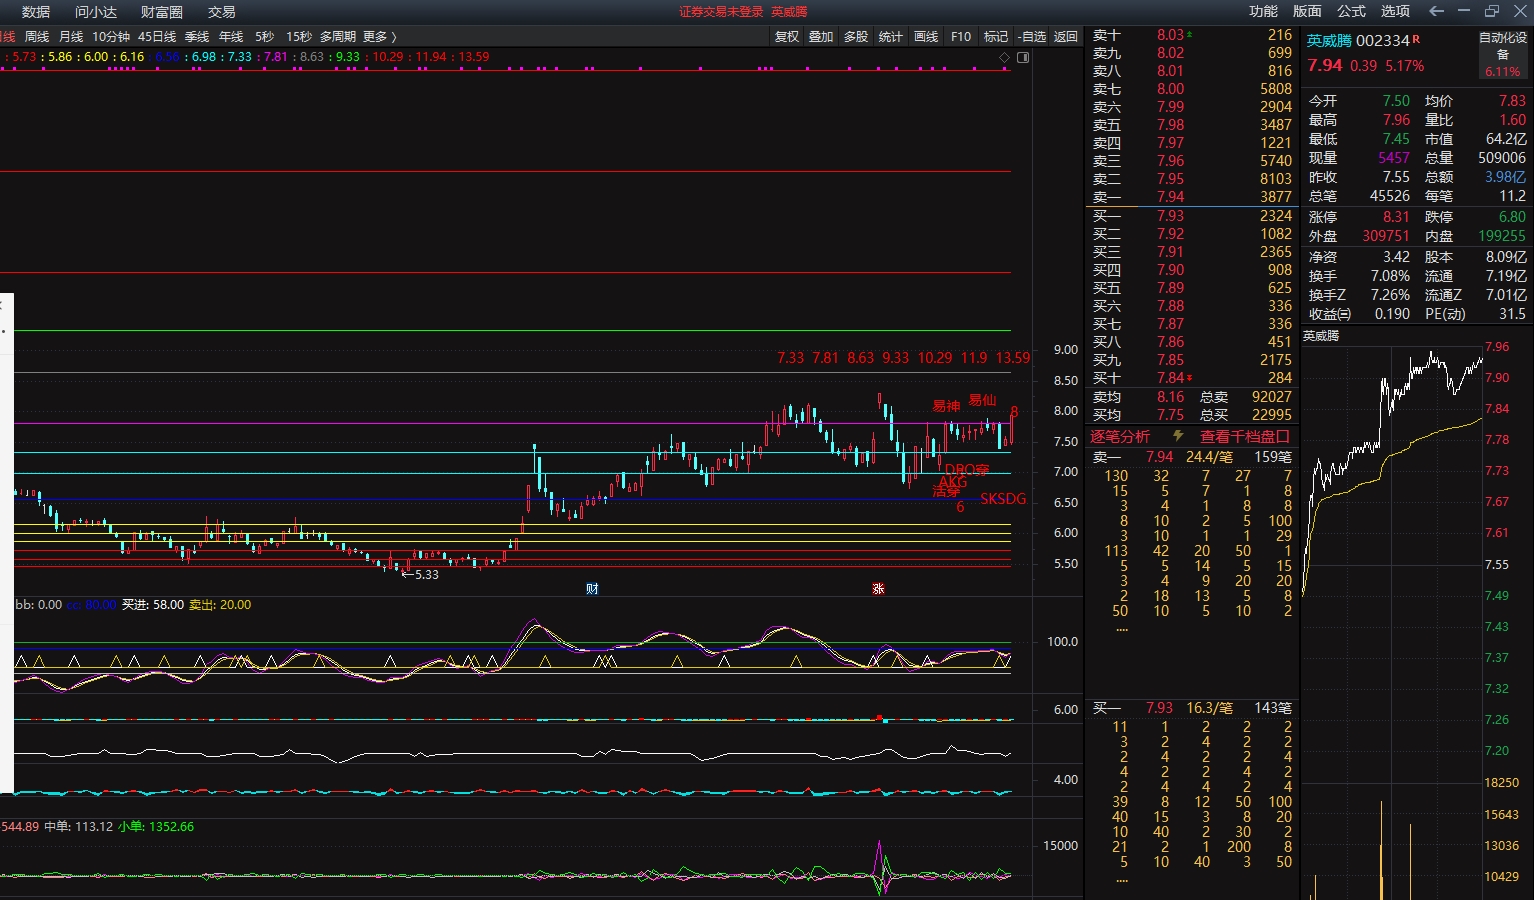This screenshot has width=1534, height=900.
Task: Click the green arrow next to 卖十 price
Action: pyautogui.click(x=1190, y=35)
